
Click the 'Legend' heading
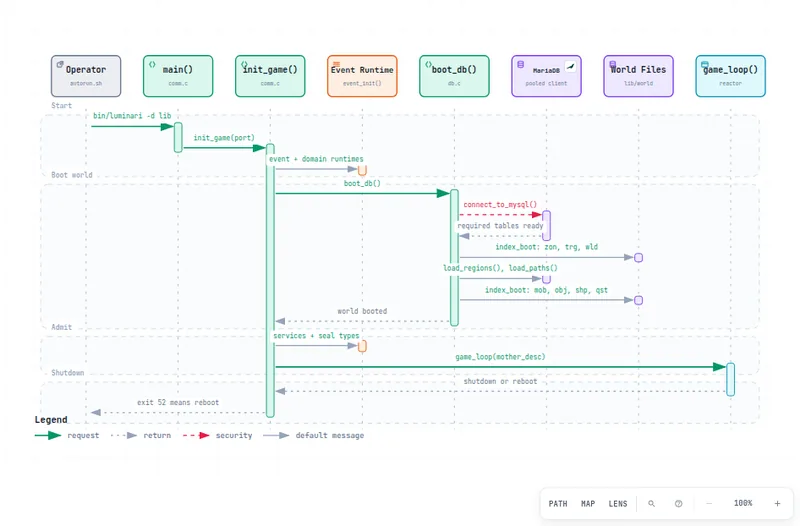coord(51,420)
